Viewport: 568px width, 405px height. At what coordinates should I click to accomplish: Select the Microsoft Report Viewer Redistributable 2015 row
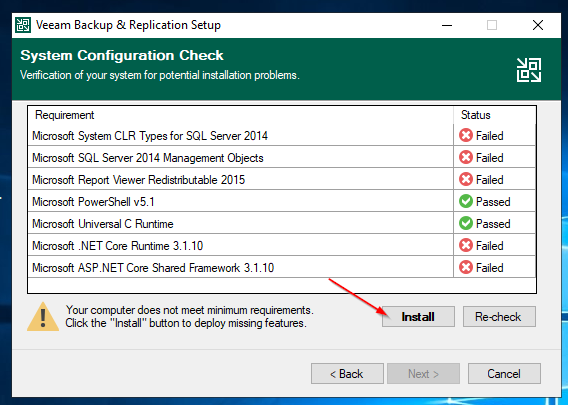tap(281, 179)
